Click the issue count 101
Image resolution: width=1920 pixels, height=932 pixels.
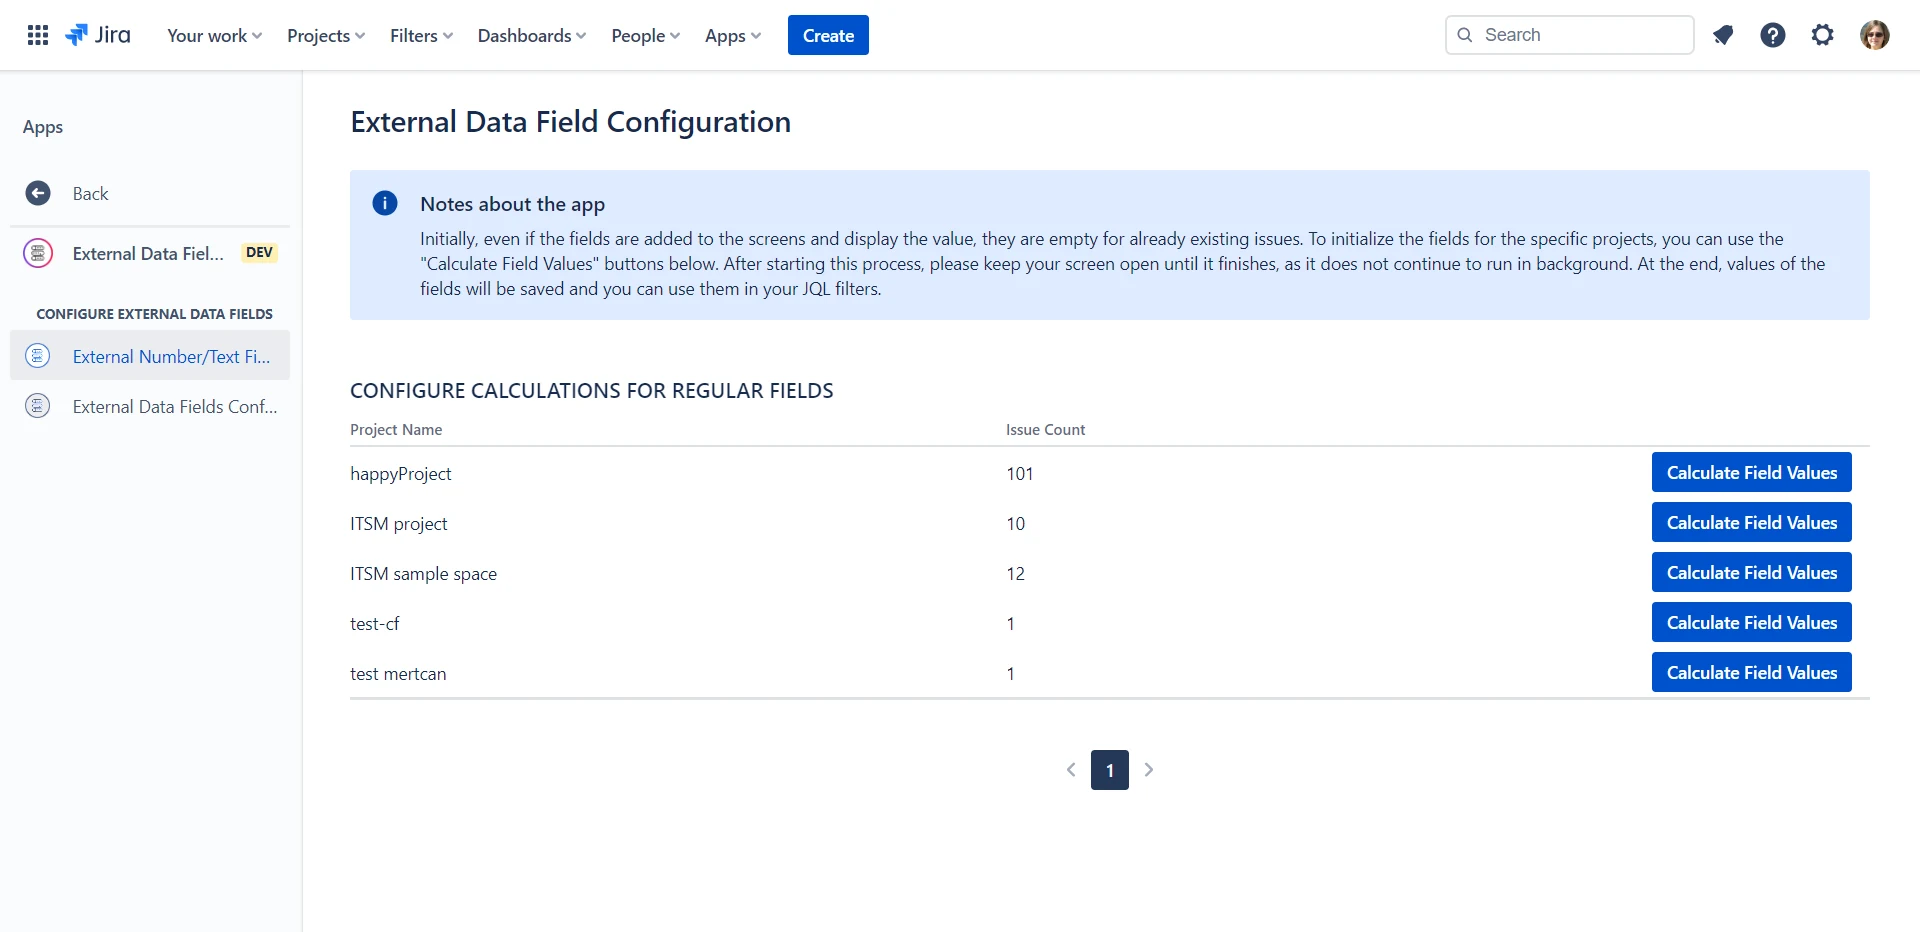click(x=1020, y=473)
